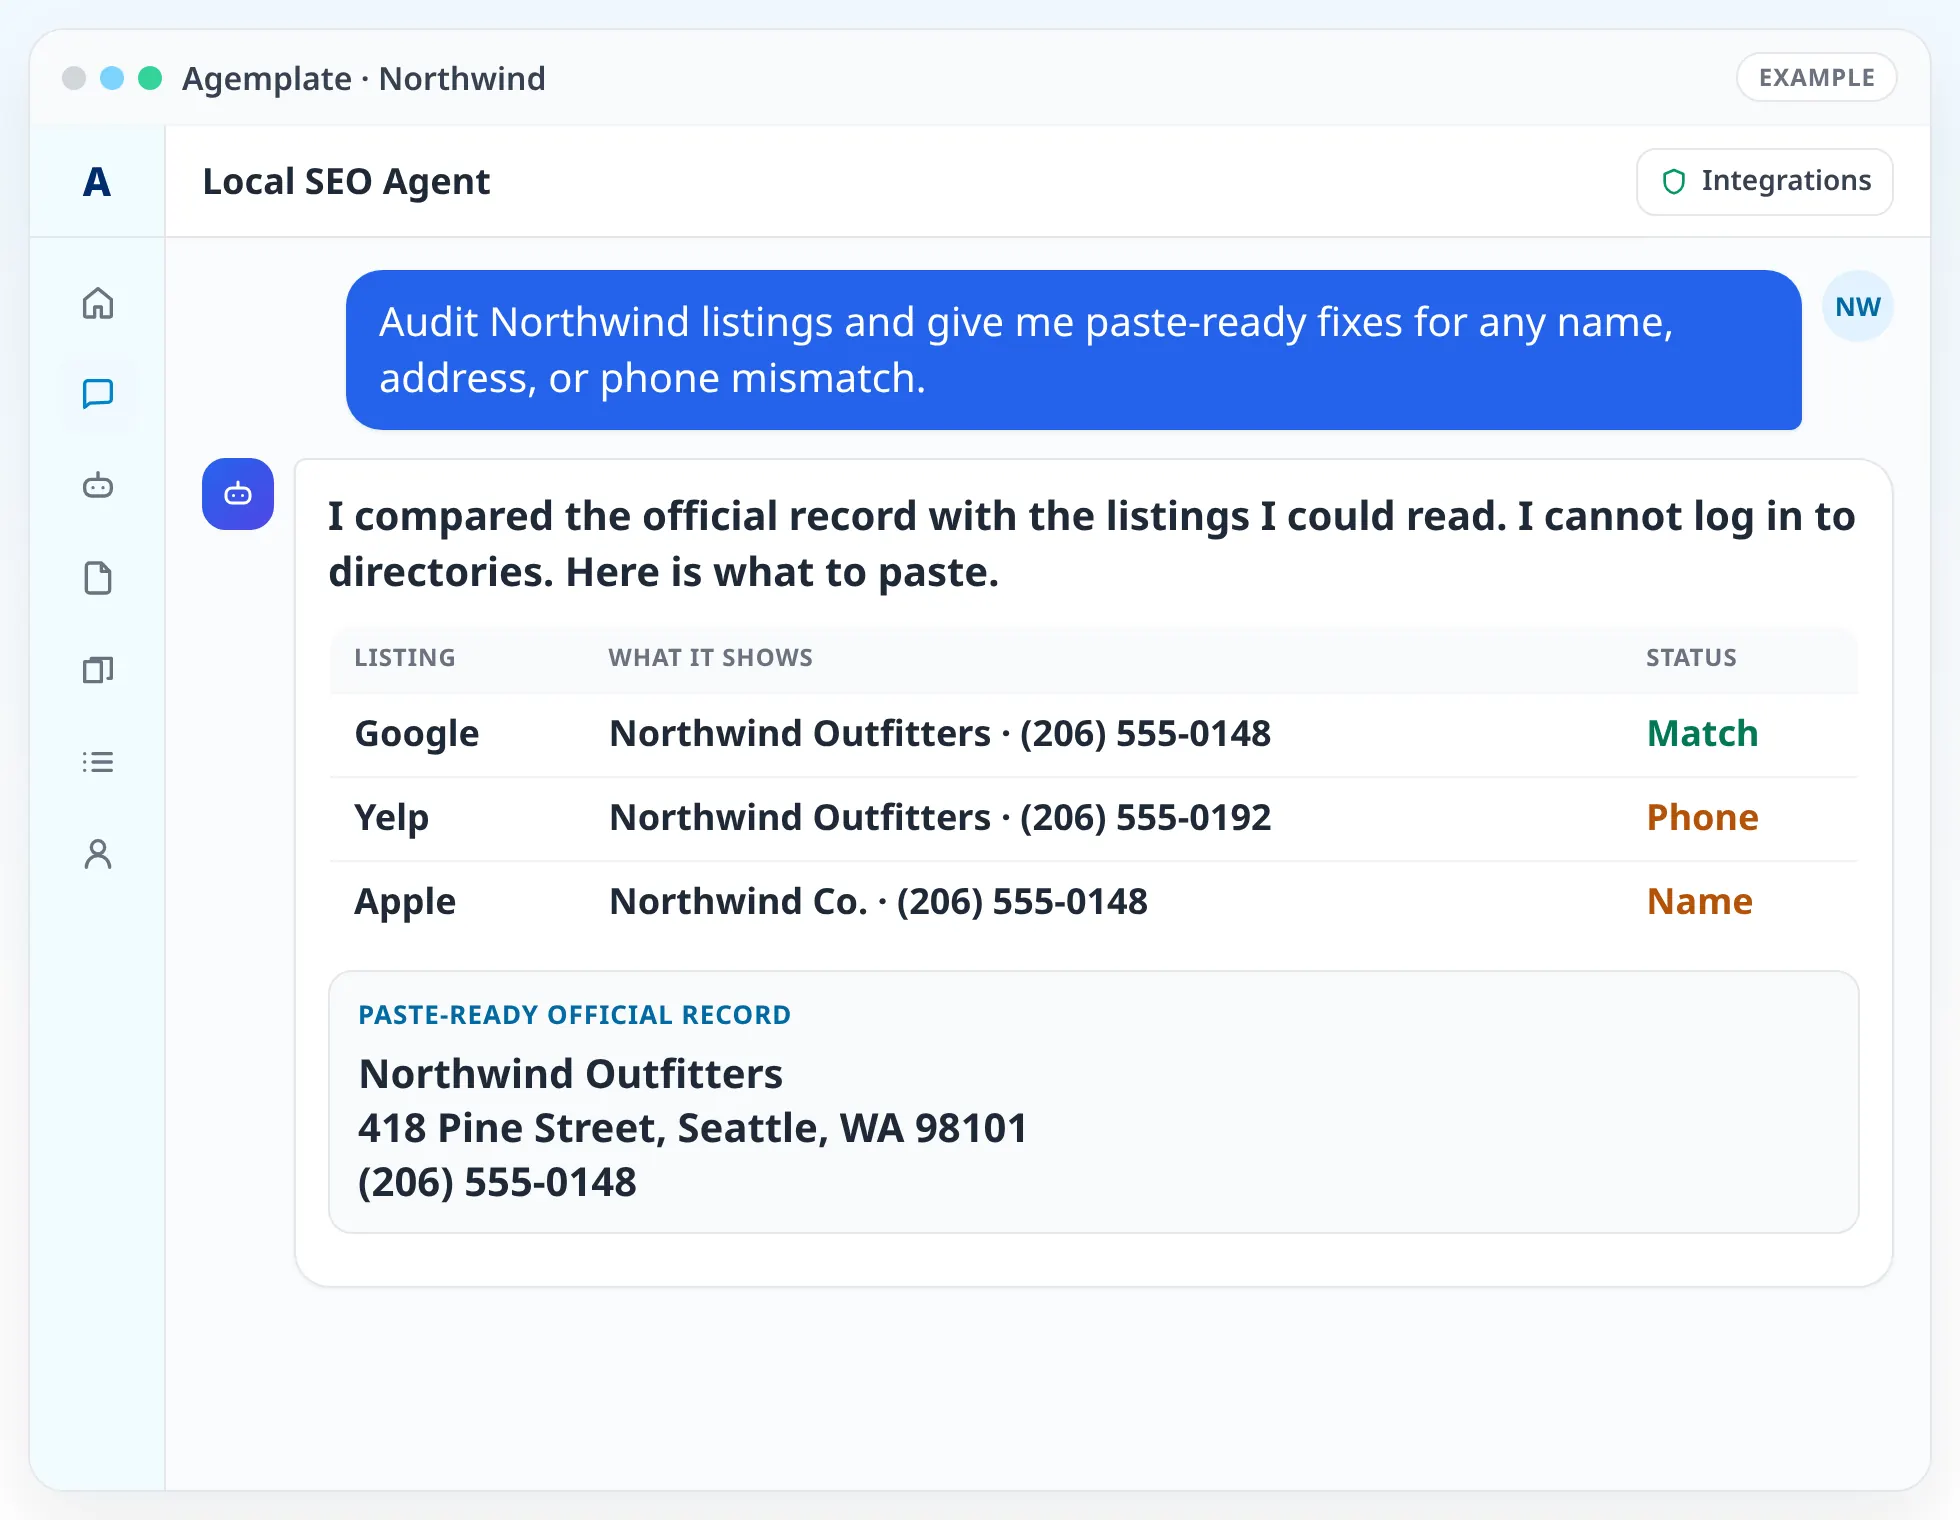Select the Apple listing cell

[x=405, y=902]
